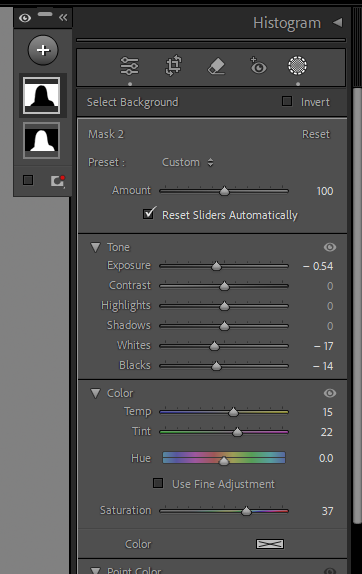Click the Whites slider handle

[x=214, y=346]
